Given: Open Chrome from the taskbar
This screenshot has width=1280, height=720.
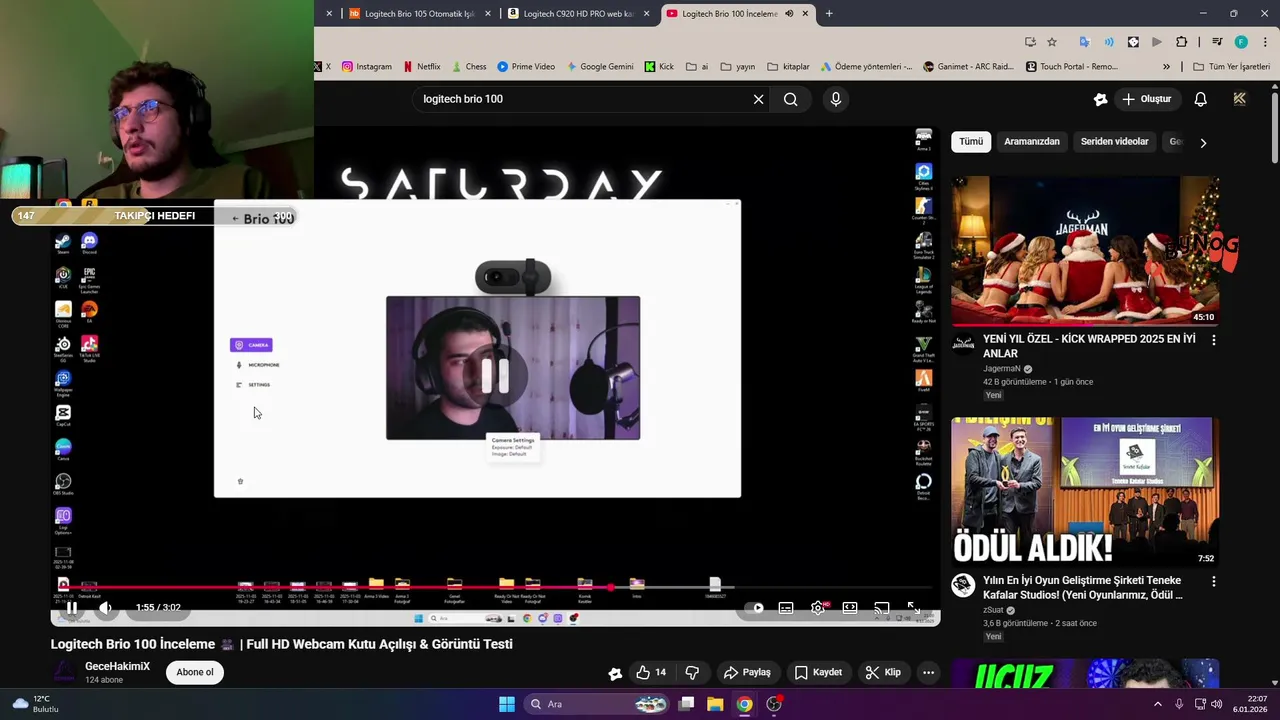Looking at the screenshot, I should (744, 704).
